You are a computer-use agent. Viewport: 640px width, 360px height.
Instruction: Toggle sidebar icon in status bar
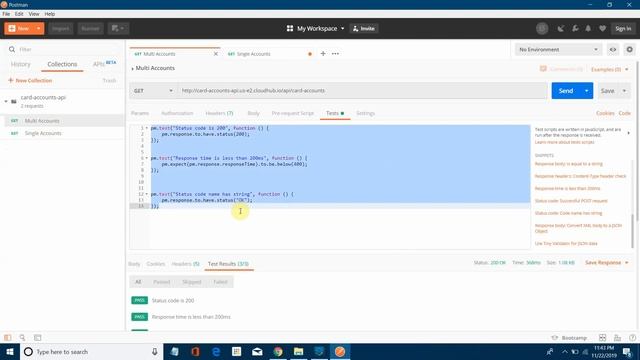[7, 338]
